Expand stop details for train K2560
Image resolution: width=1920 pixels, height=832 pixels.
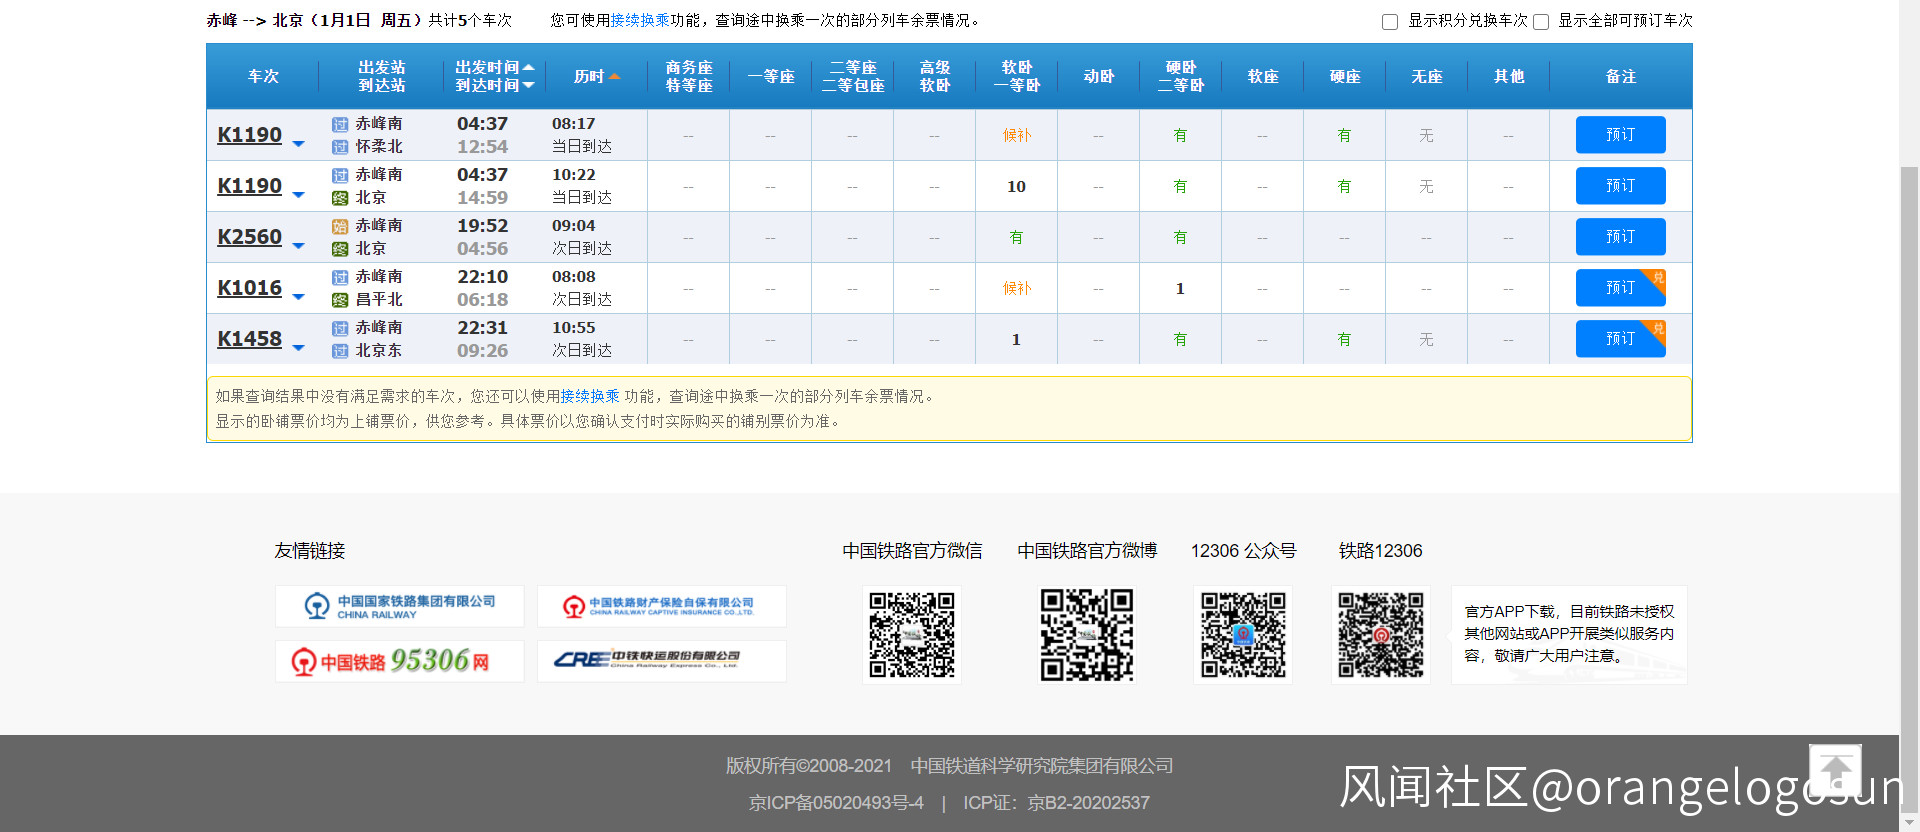[x=298, y=246]
